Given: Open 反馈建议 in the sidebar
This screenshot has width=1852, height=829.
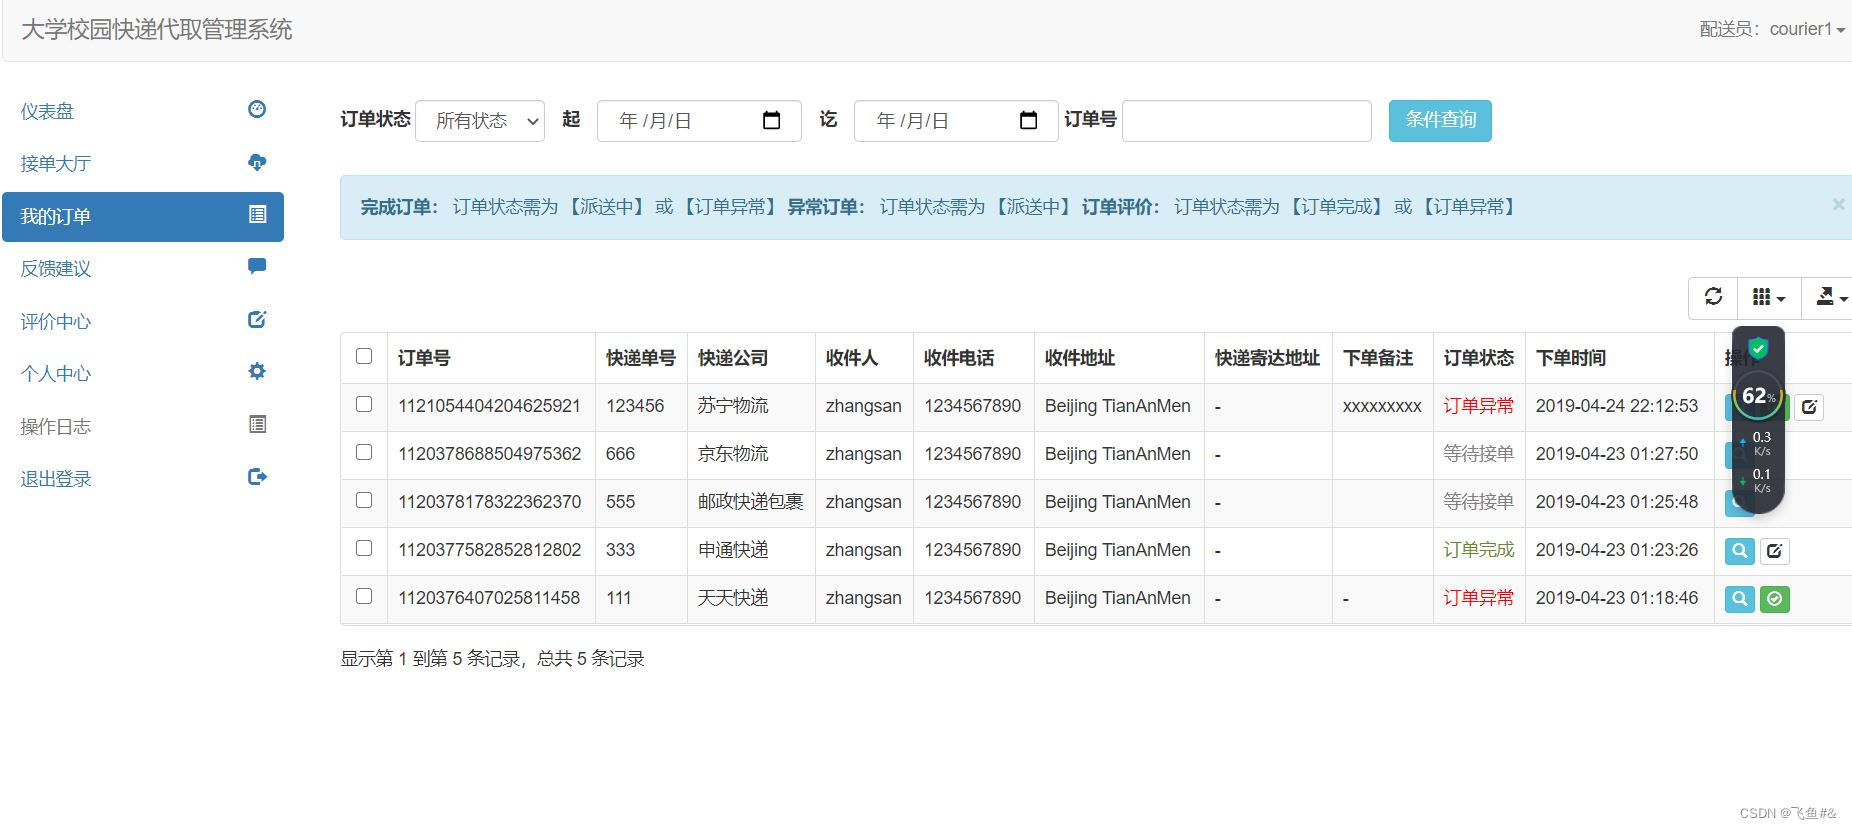Looking at the screenshot, I should pos(143,268).
